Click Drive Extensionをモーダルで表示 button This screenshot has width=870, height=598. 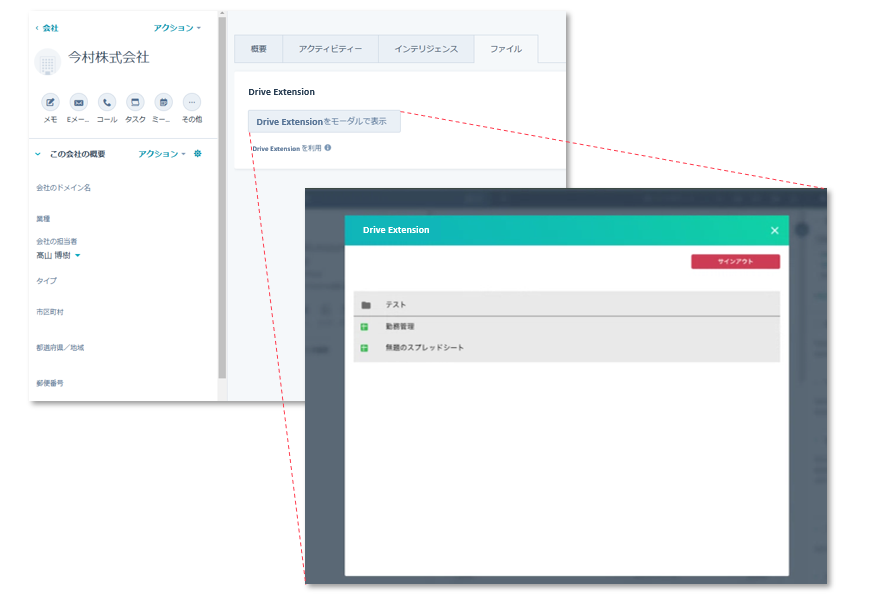324,121
